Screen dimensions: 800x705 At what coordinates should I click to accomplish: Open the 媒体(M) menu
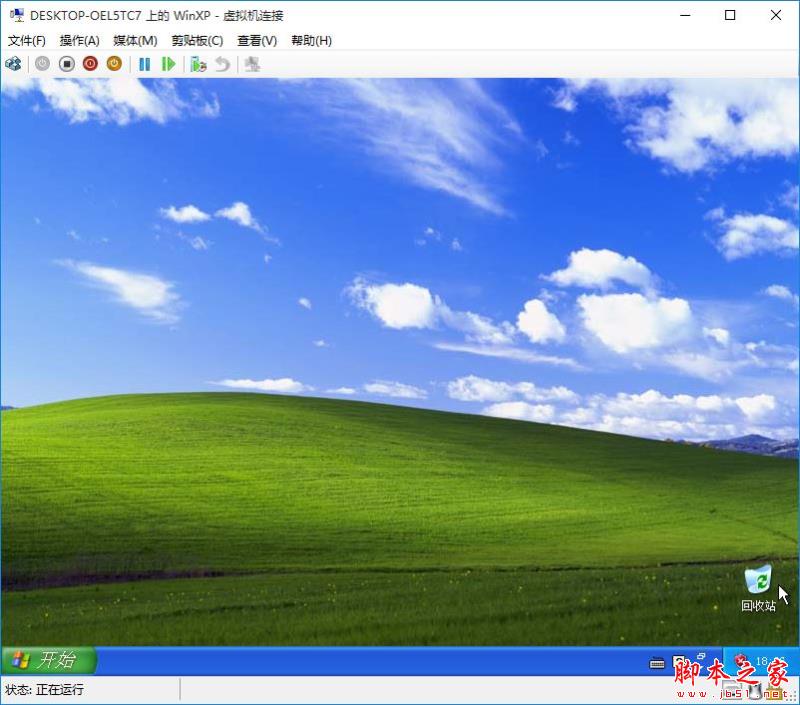(135, 40)
